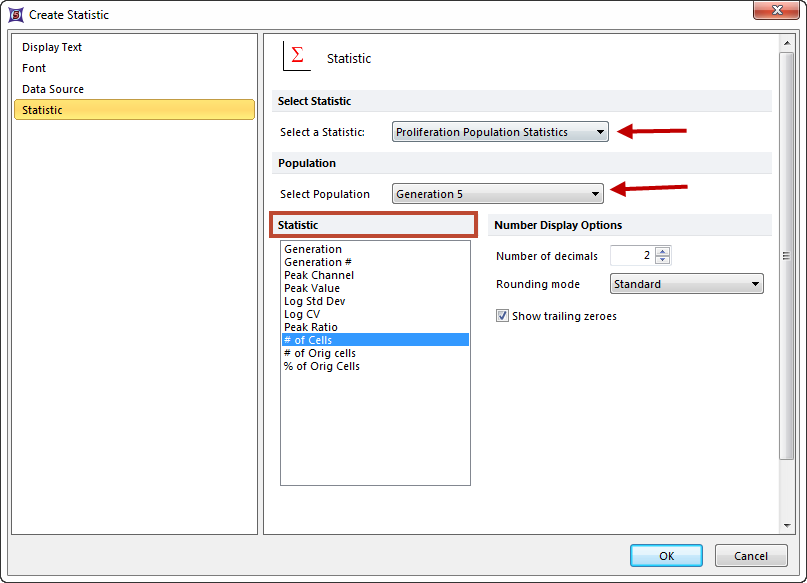Select # of Orig cells statistic
The width and height of the screenshot is (807, 583).
(375, 353)
